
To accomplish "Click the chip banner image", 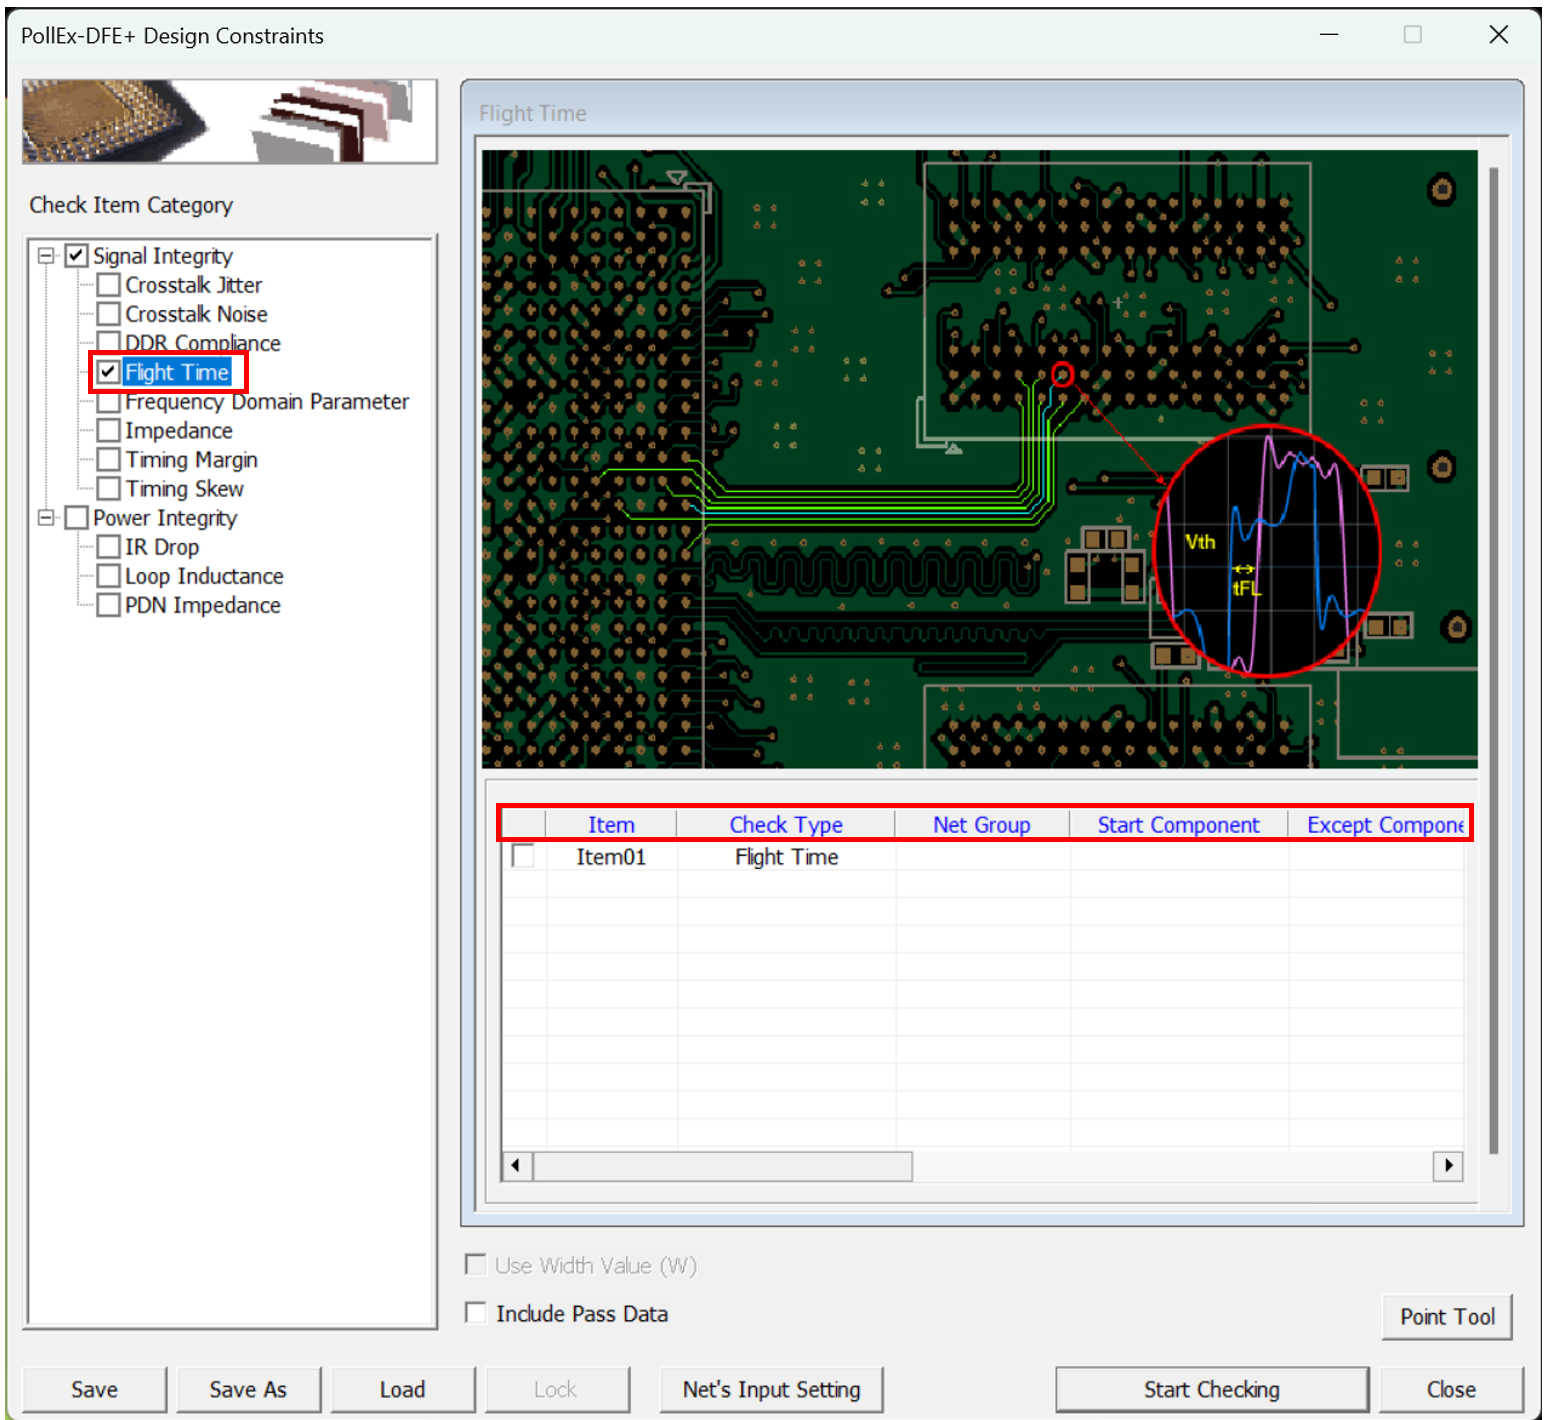I will (x=229, y=122).
